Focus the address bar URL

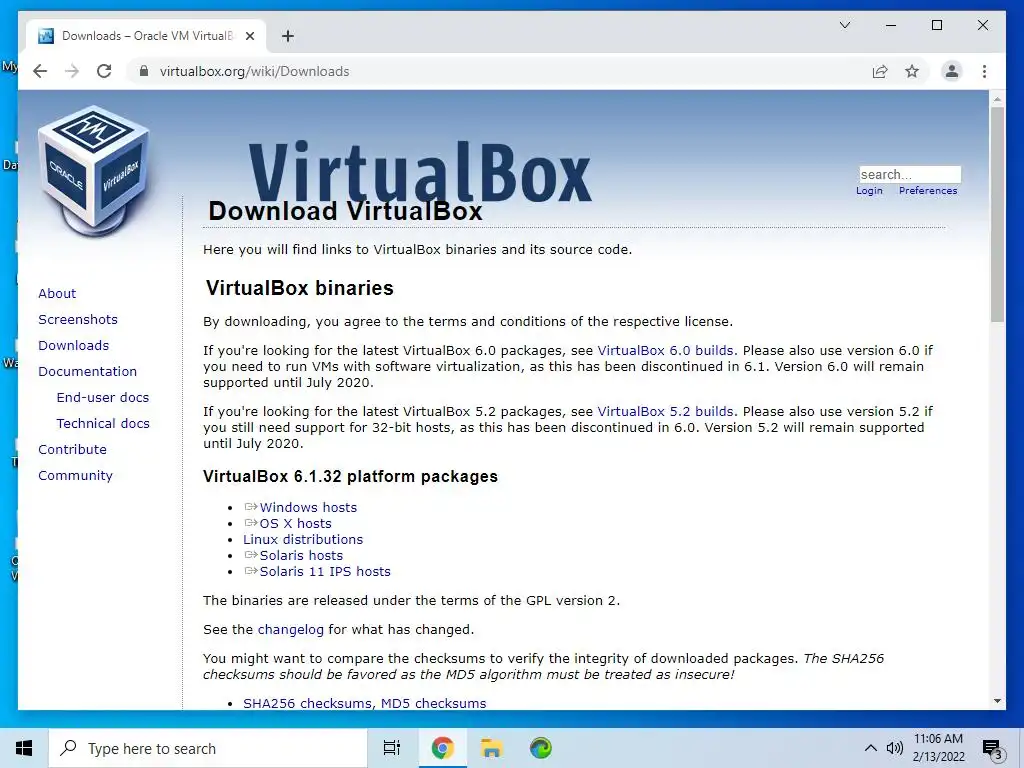255,71
